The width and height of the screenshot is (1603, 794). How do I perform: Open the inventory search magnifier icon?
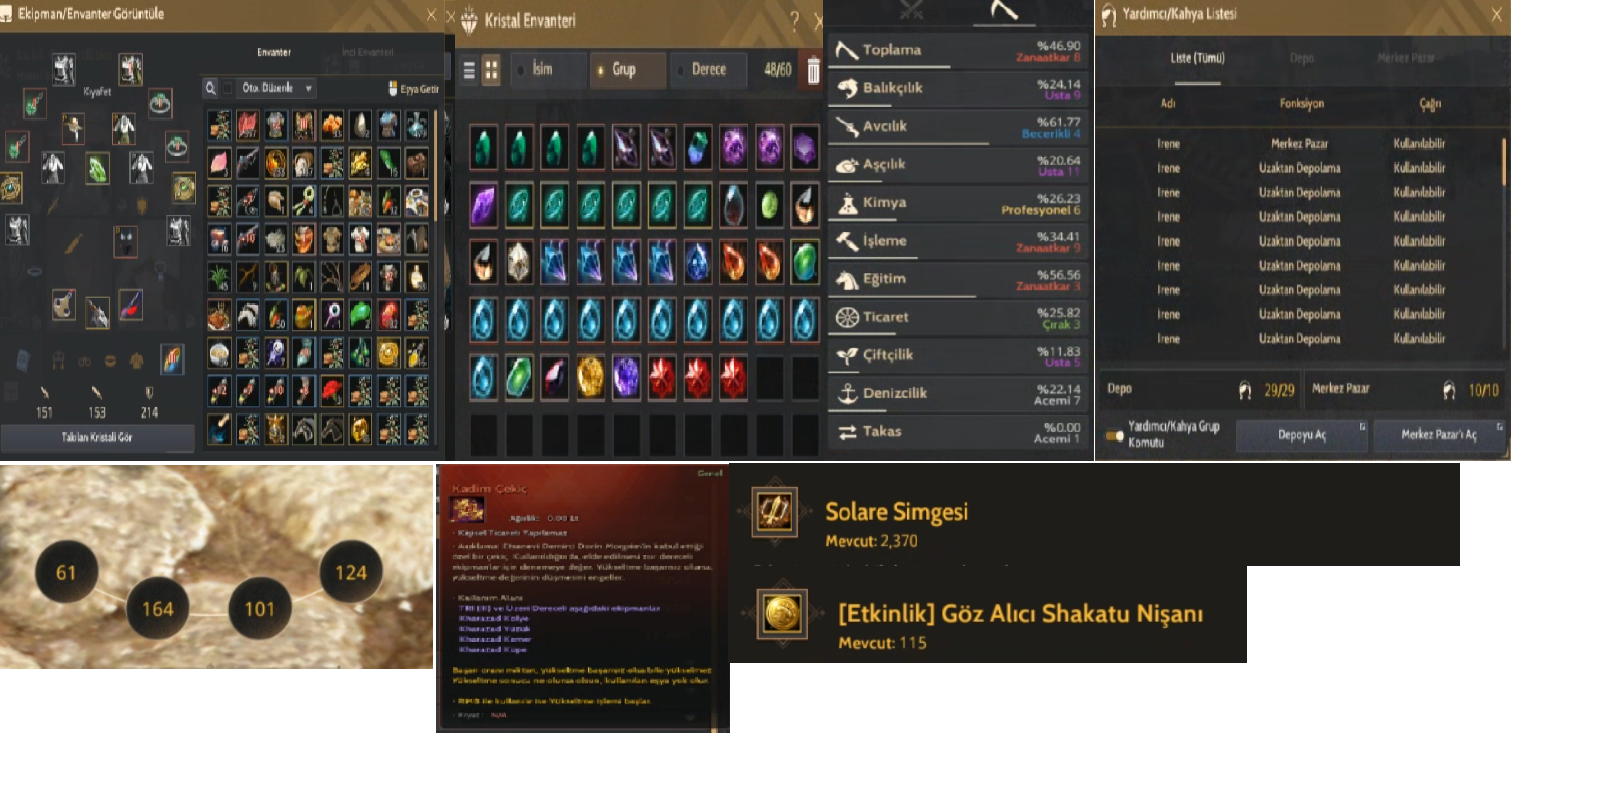point(211,88)
